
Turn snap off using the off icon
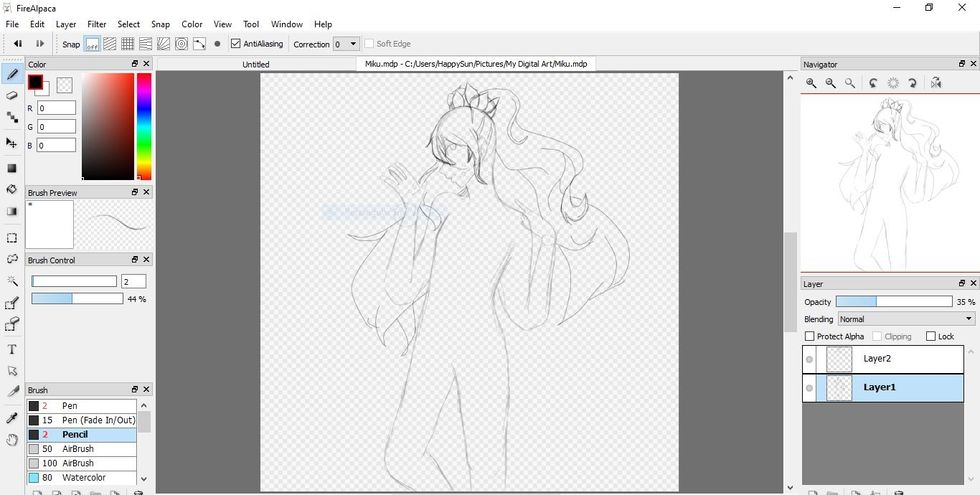(x=92, y=44)
